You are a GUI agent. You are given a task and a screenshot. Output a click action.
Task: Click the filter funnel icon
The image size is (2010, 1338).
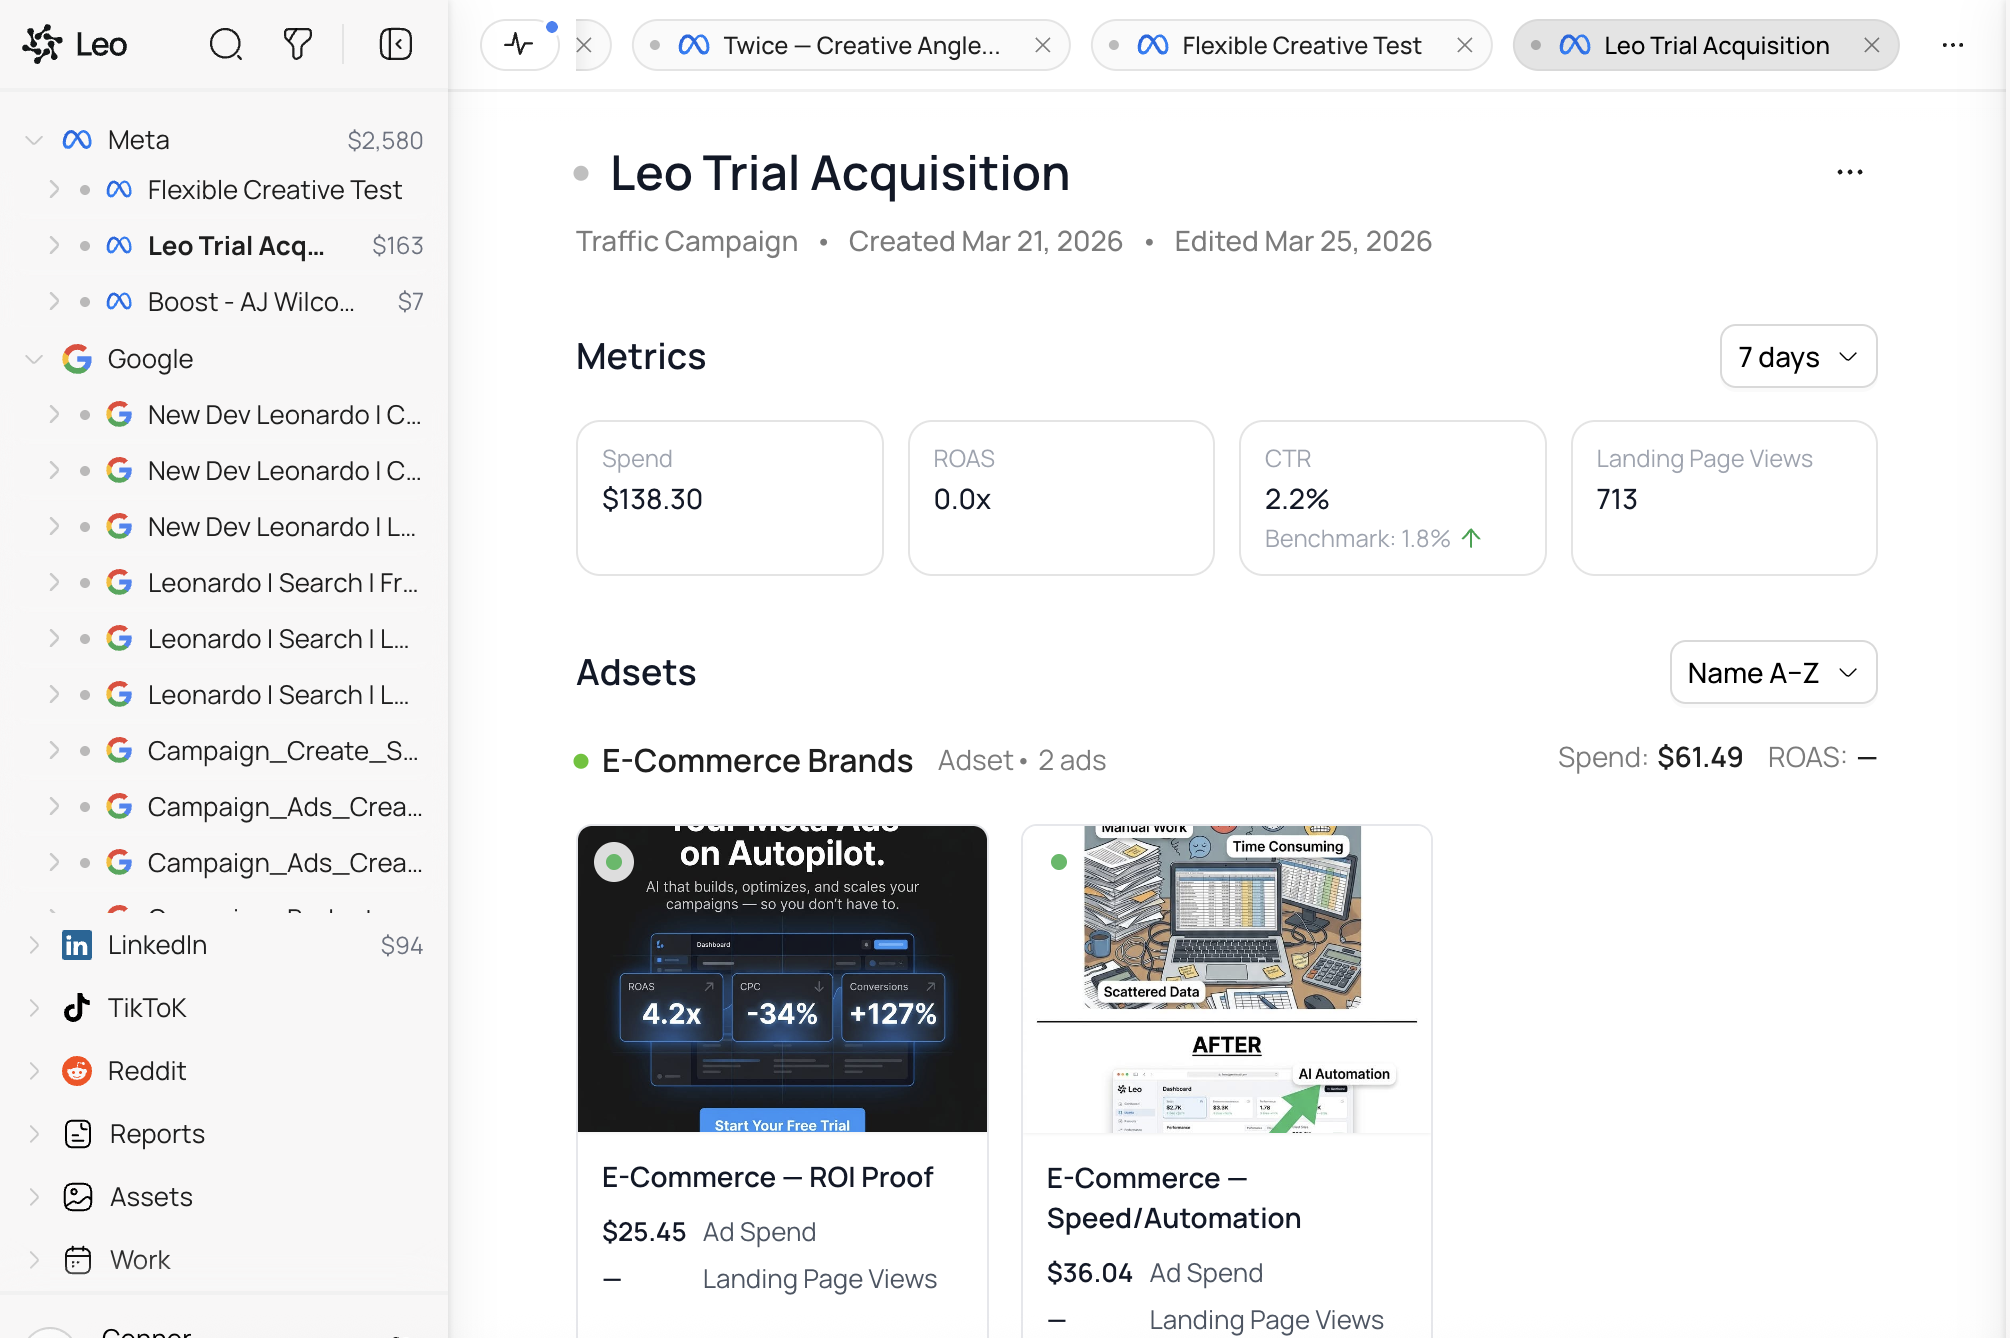[297, 44]
